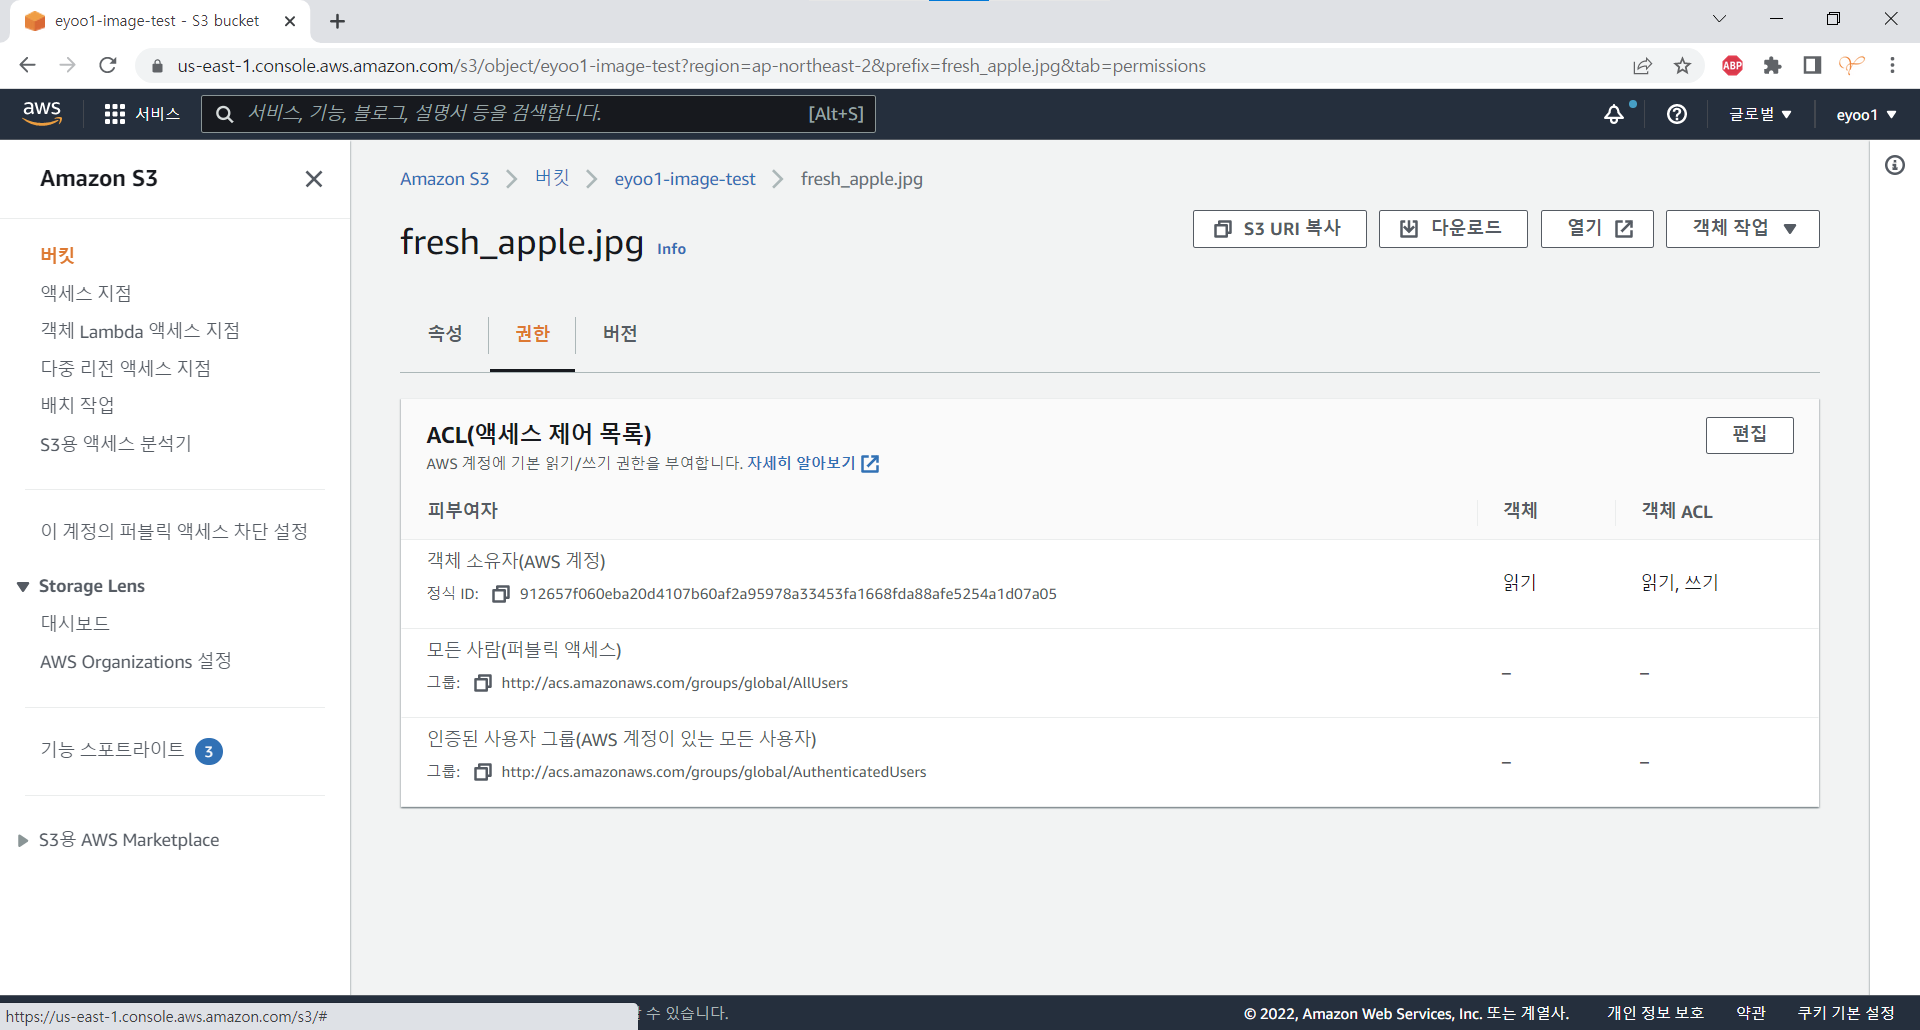
Task: Expand the S3용 AWS Marketplace section
Action: (23, 841)
